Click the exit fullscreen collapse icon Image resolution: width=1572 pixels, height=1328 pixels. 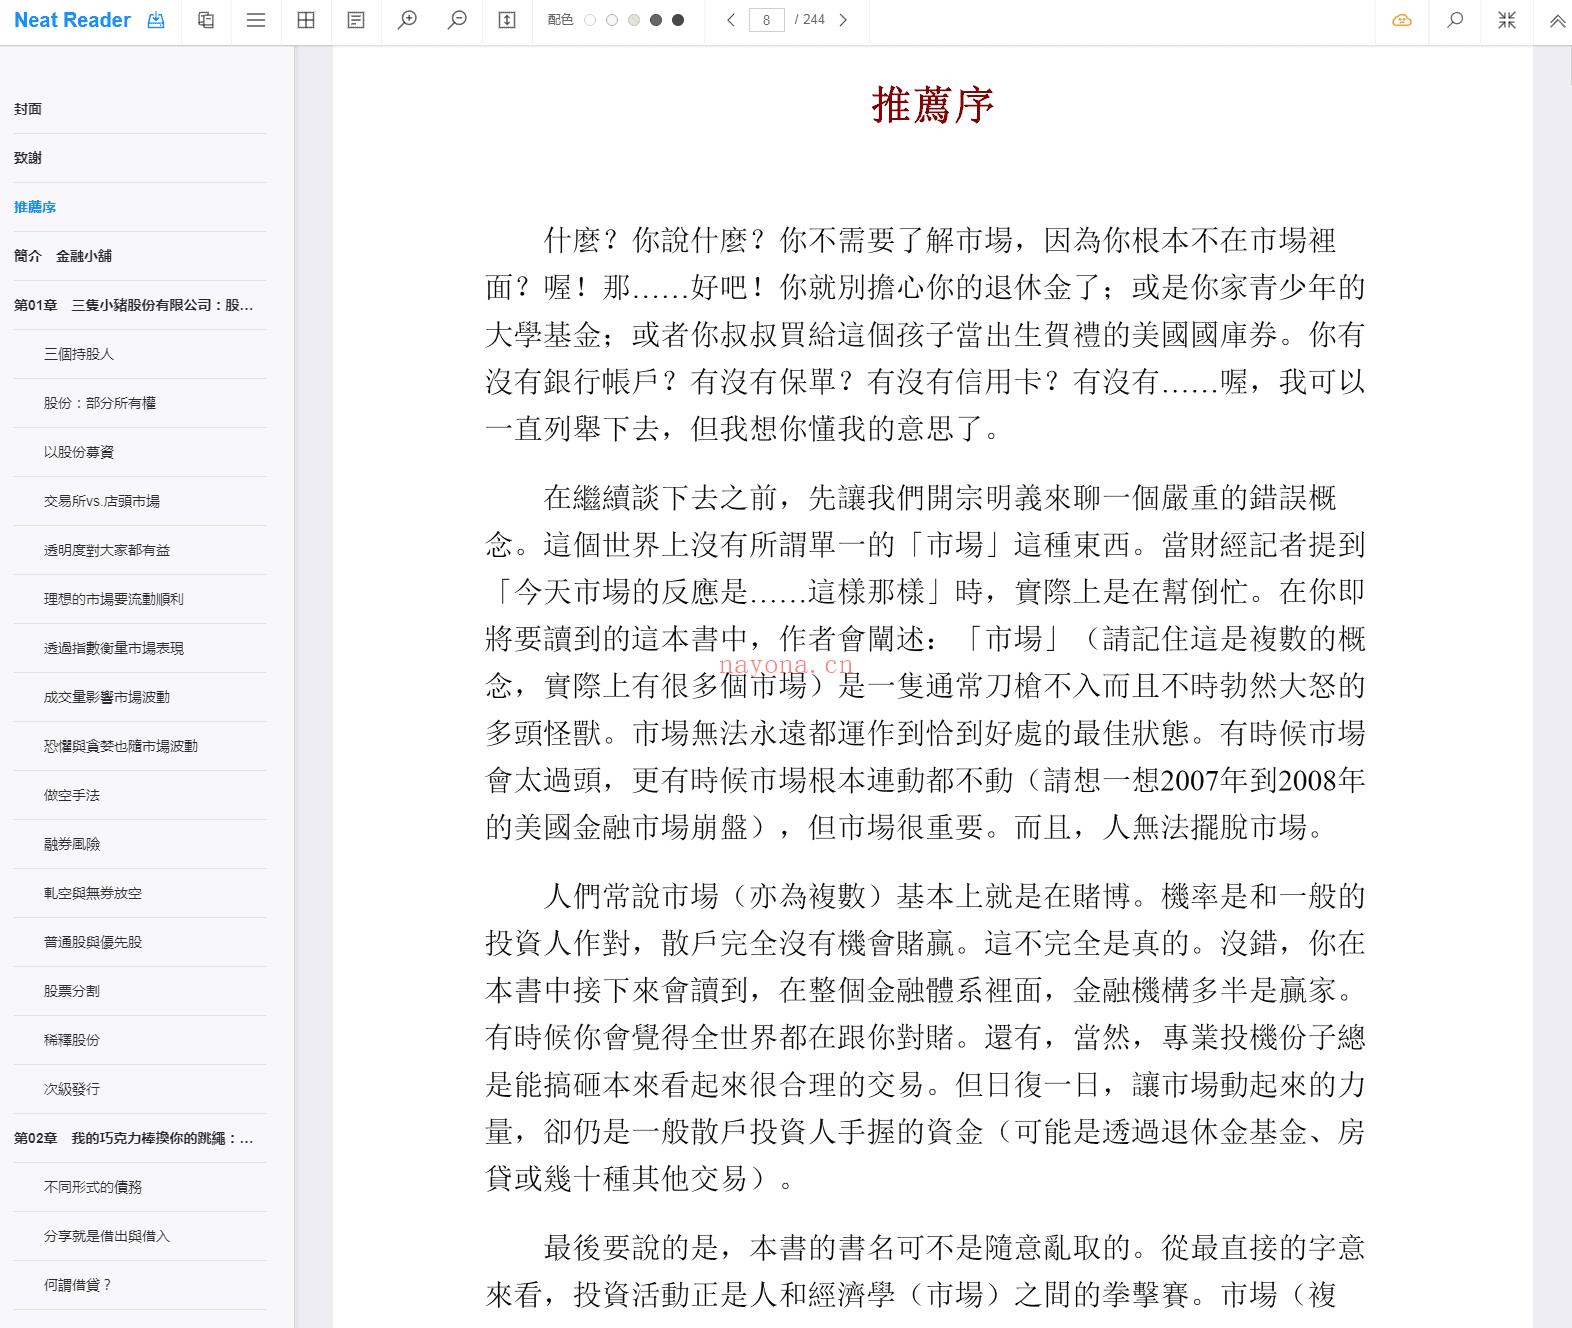pos(1507,20)
